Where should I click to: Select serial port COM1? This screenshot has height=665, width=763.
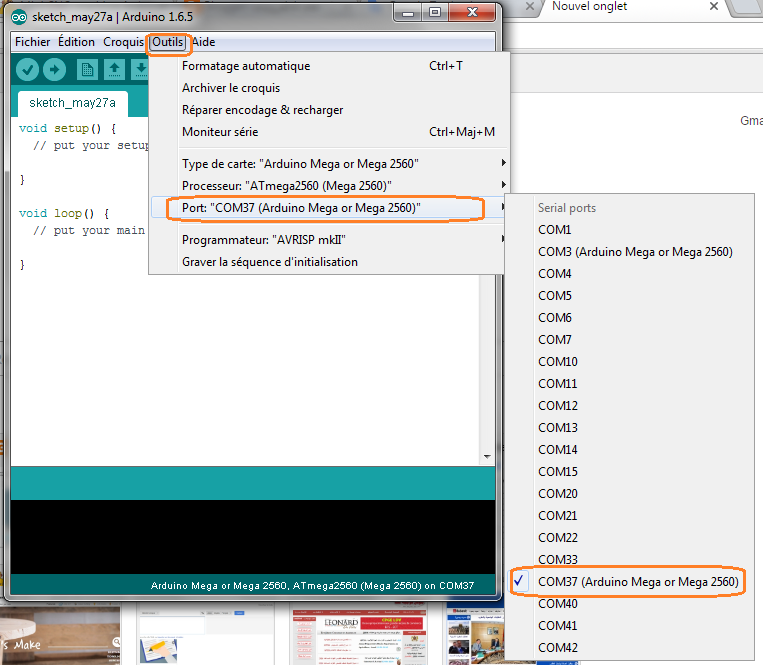pyautogui.click(x=630, y=230)
